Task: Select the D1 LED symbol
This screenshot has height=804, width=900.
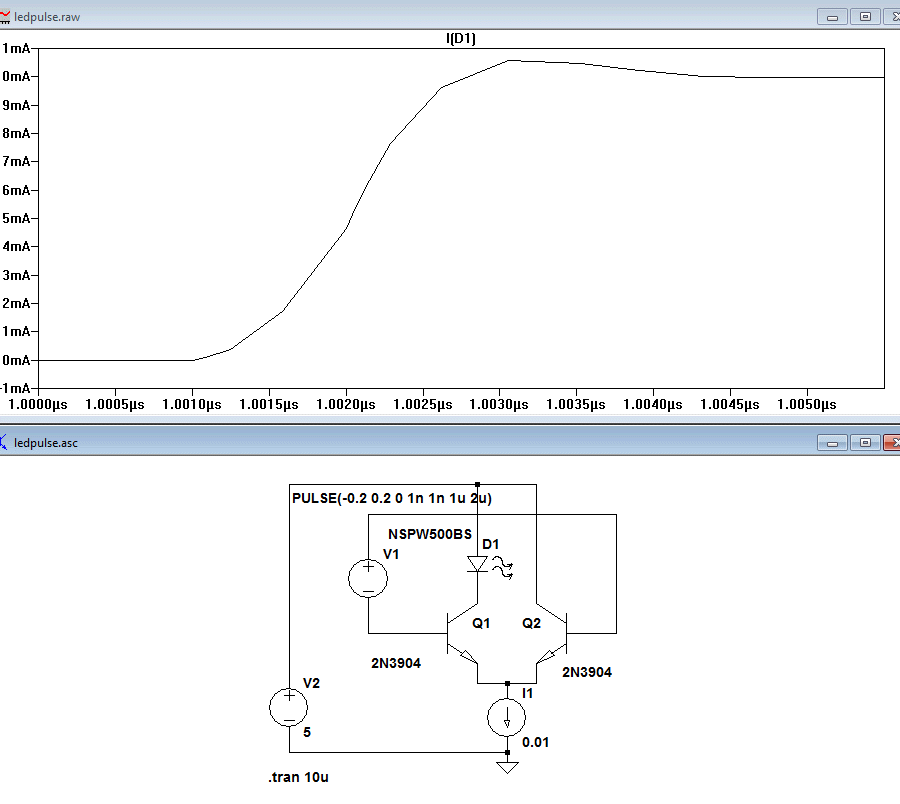Action: [x=478, y=564]
